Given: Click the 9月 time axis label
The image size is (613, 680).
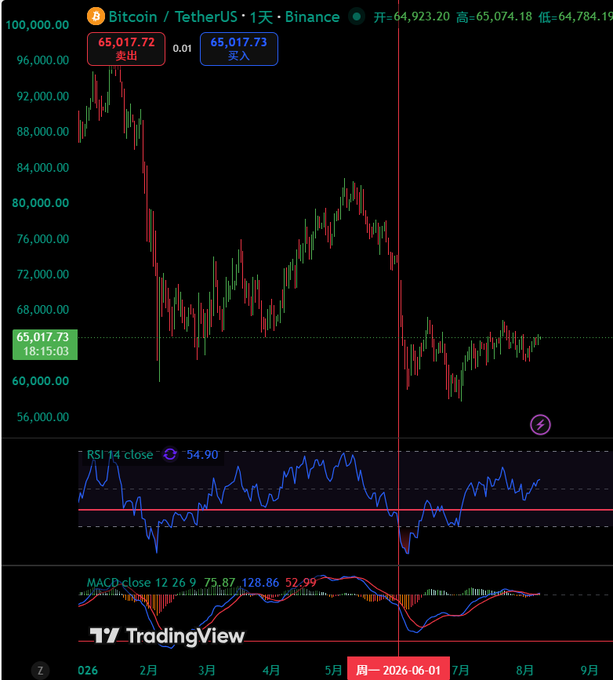Looking at the screenshot, I should coord(589,670).
